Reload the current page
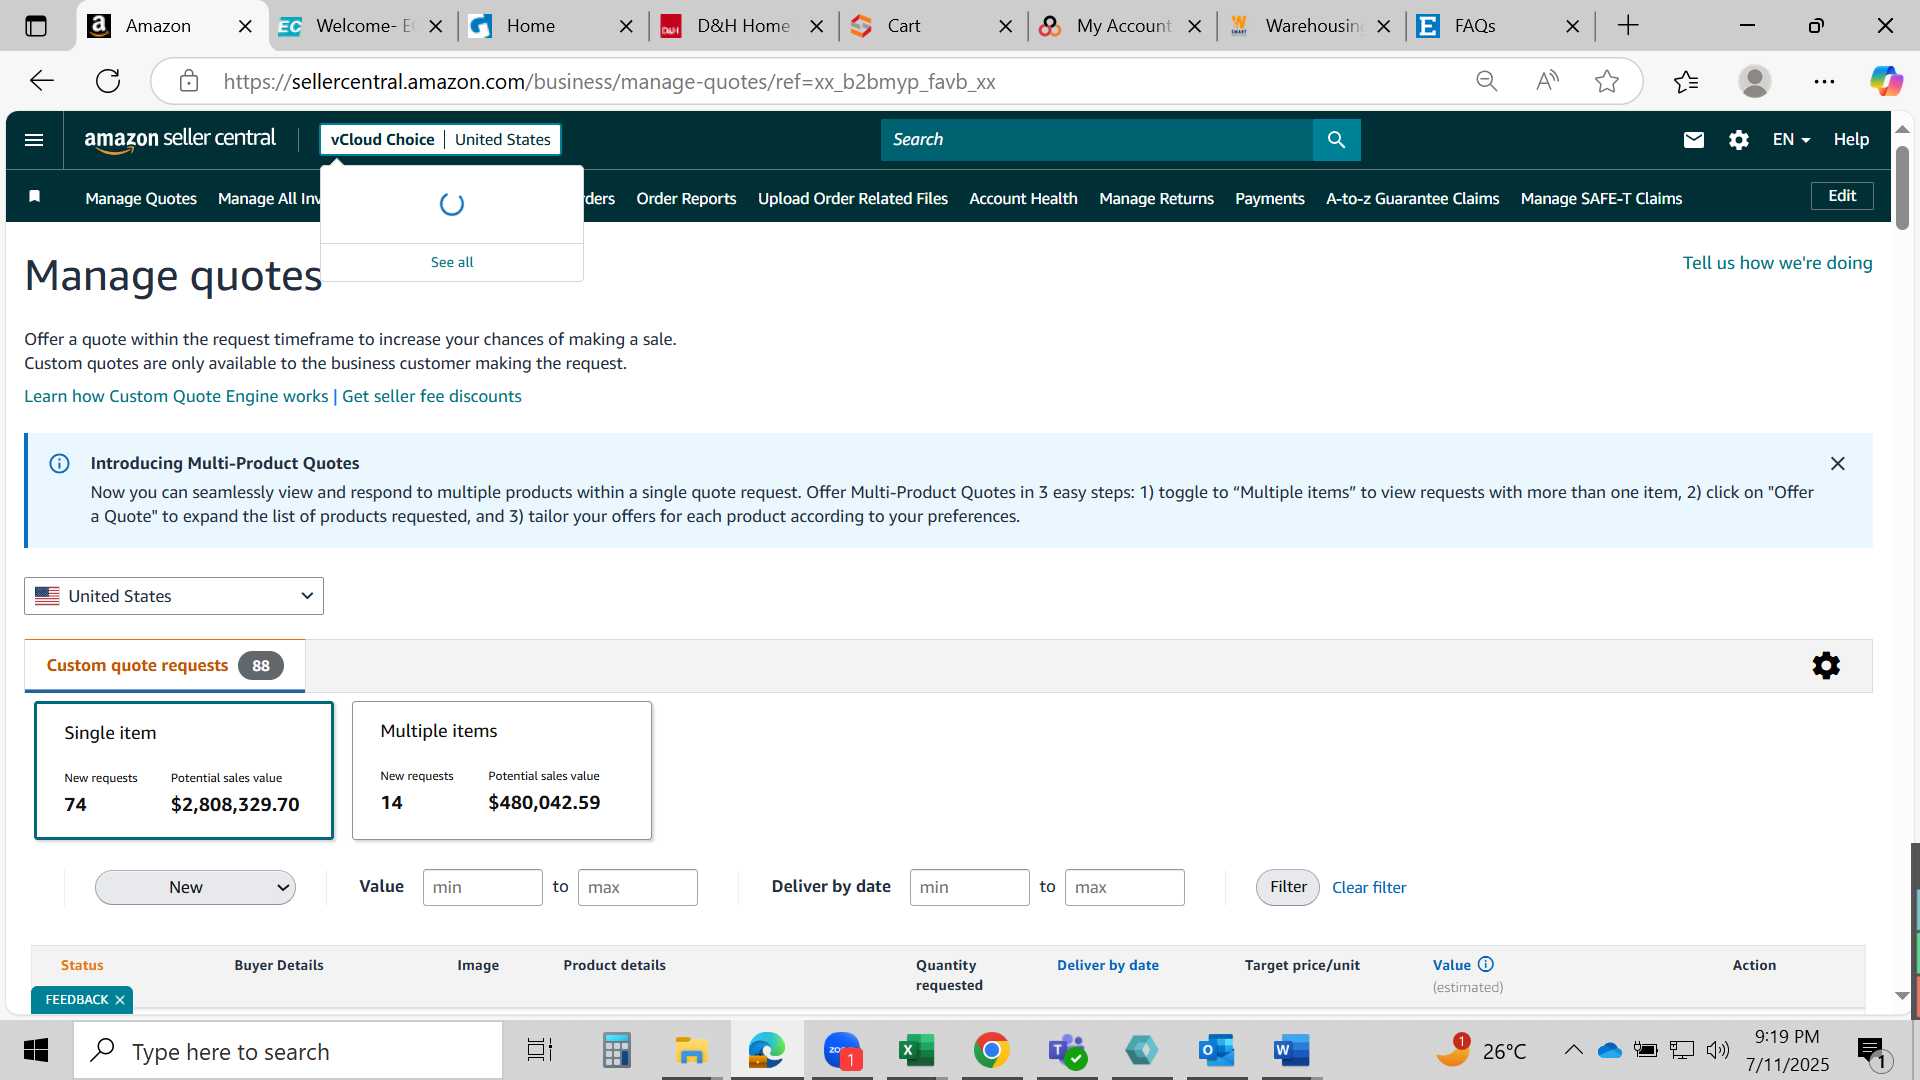 [x=108, y=81]
